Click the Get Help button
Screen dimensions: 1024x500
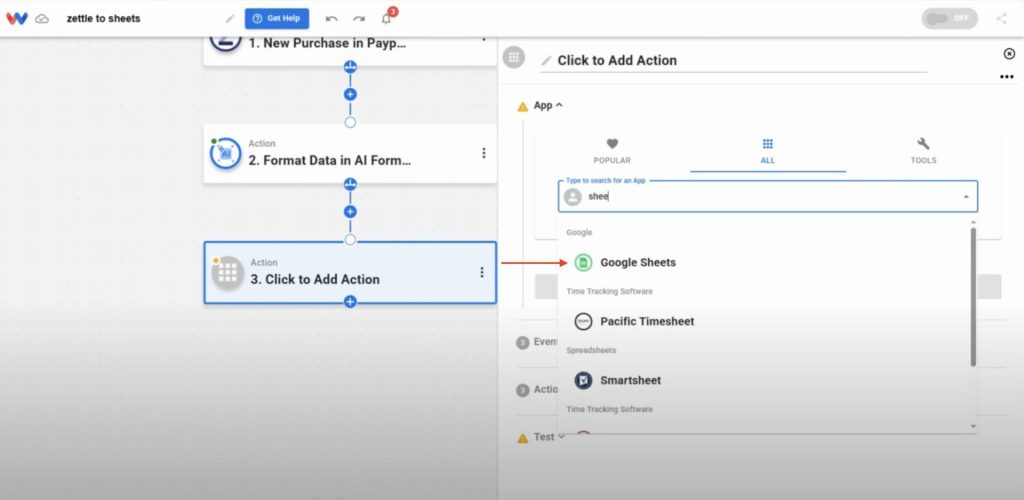(277, 18)
